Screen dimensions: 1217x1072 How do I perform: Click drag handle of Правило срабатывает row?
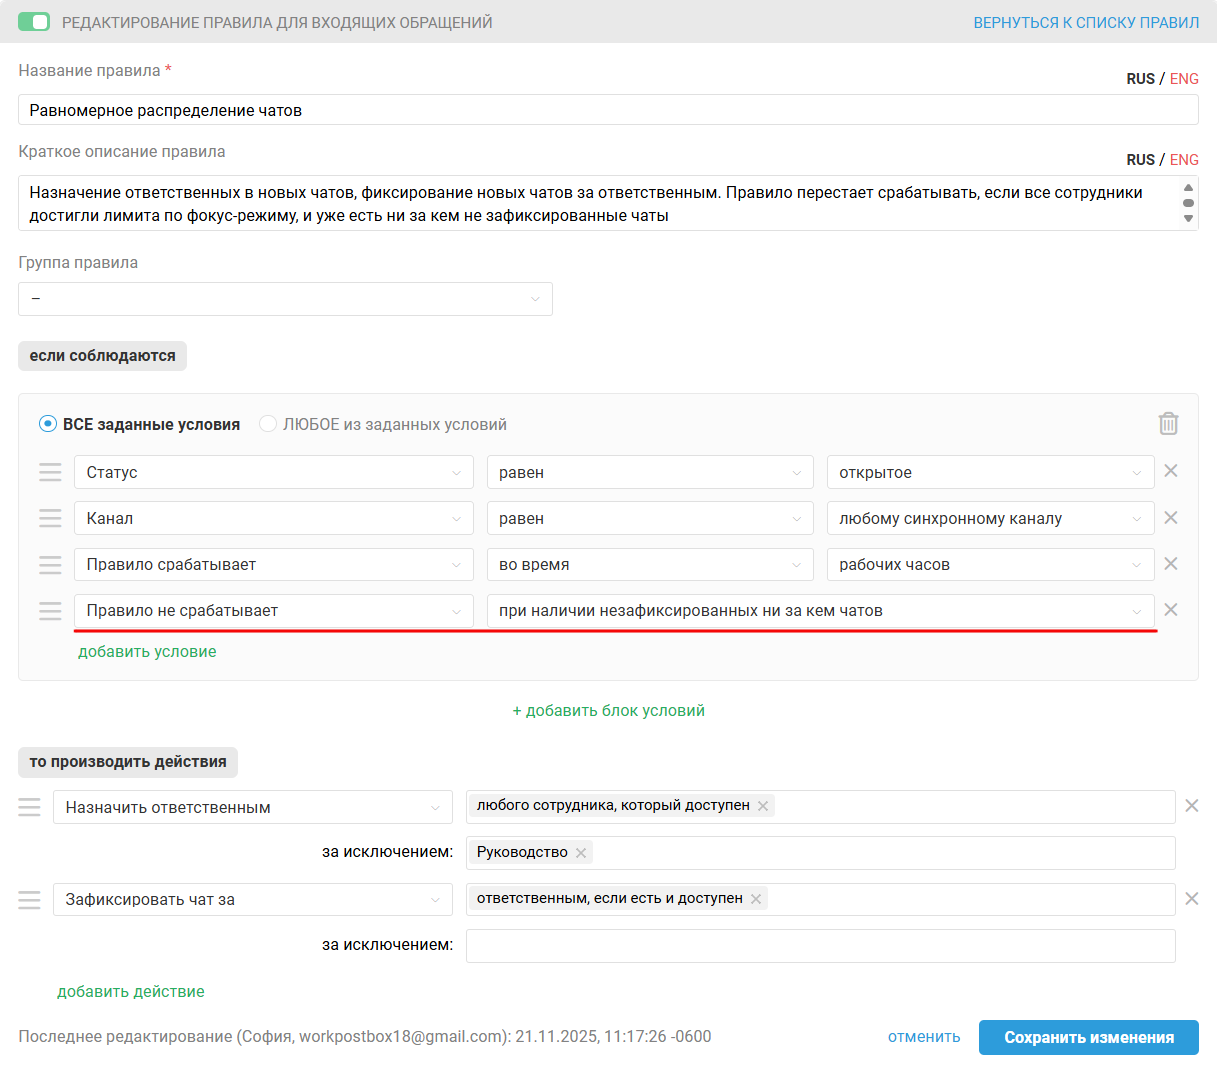(50, 565)
